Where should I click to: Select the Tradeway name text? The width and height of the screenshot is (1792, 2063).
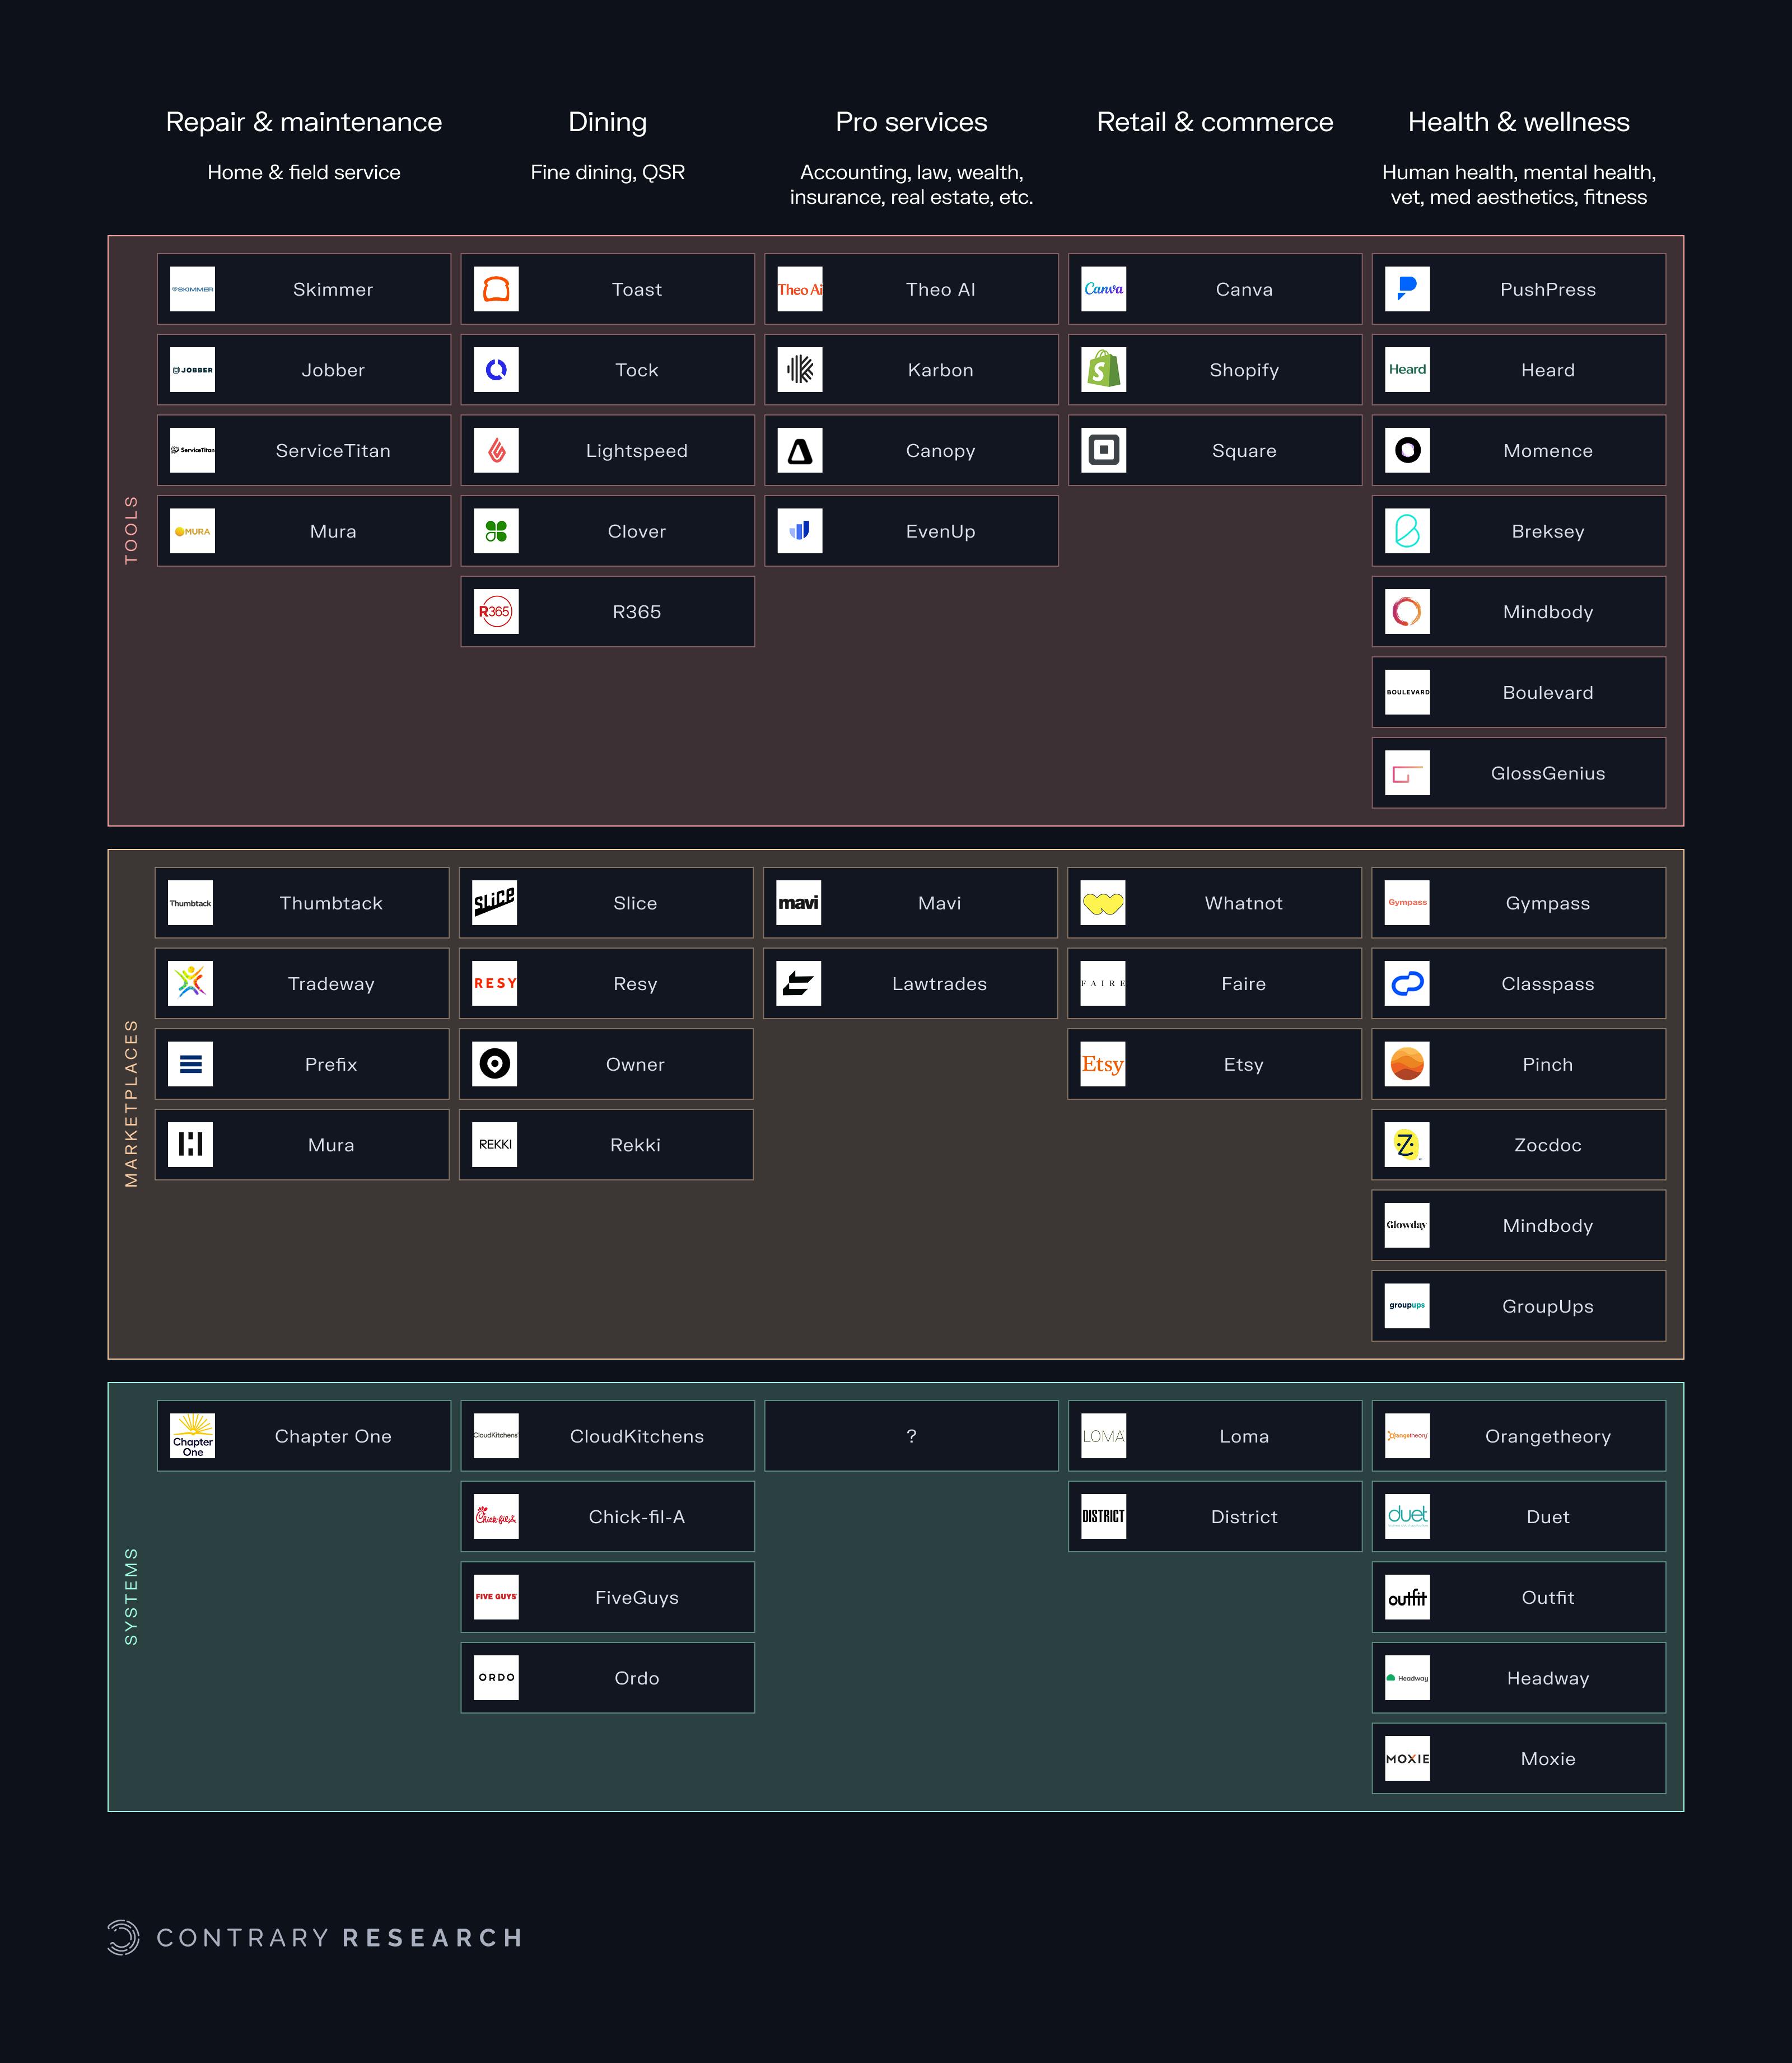click(x=331, y=984)
